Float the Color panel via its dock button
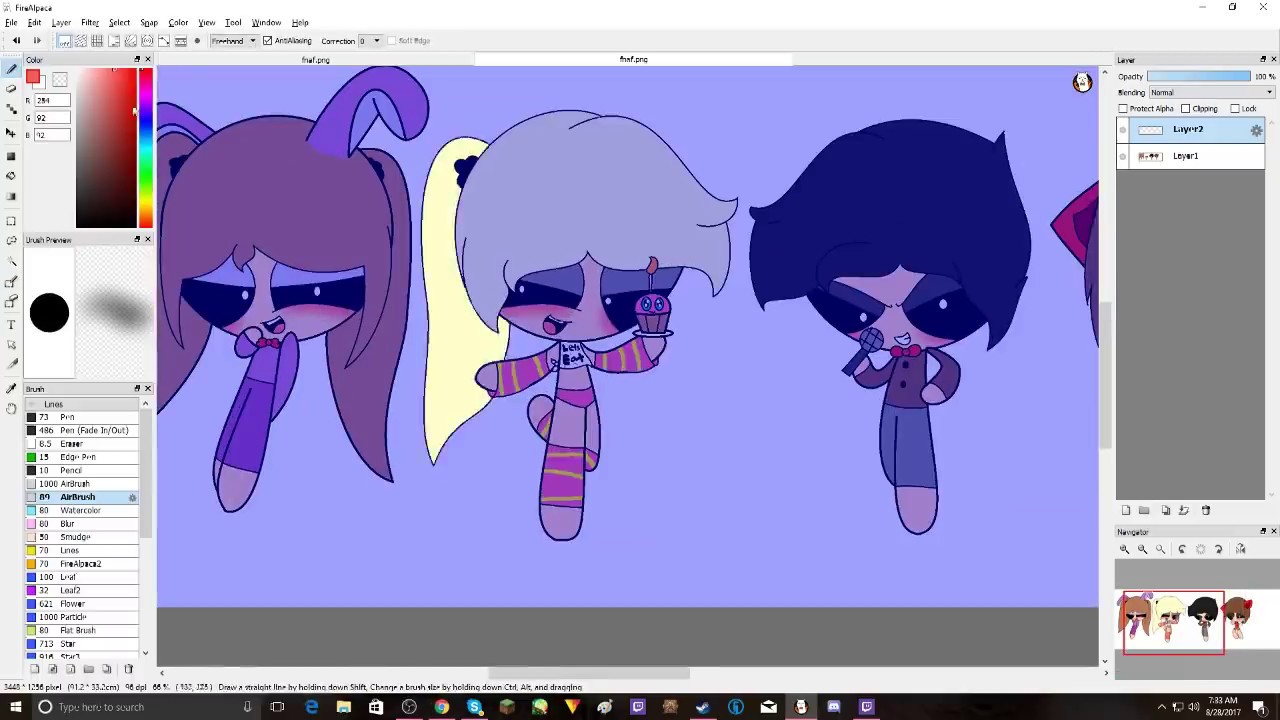Viewport: 1280px width, 720px height. 138,60
